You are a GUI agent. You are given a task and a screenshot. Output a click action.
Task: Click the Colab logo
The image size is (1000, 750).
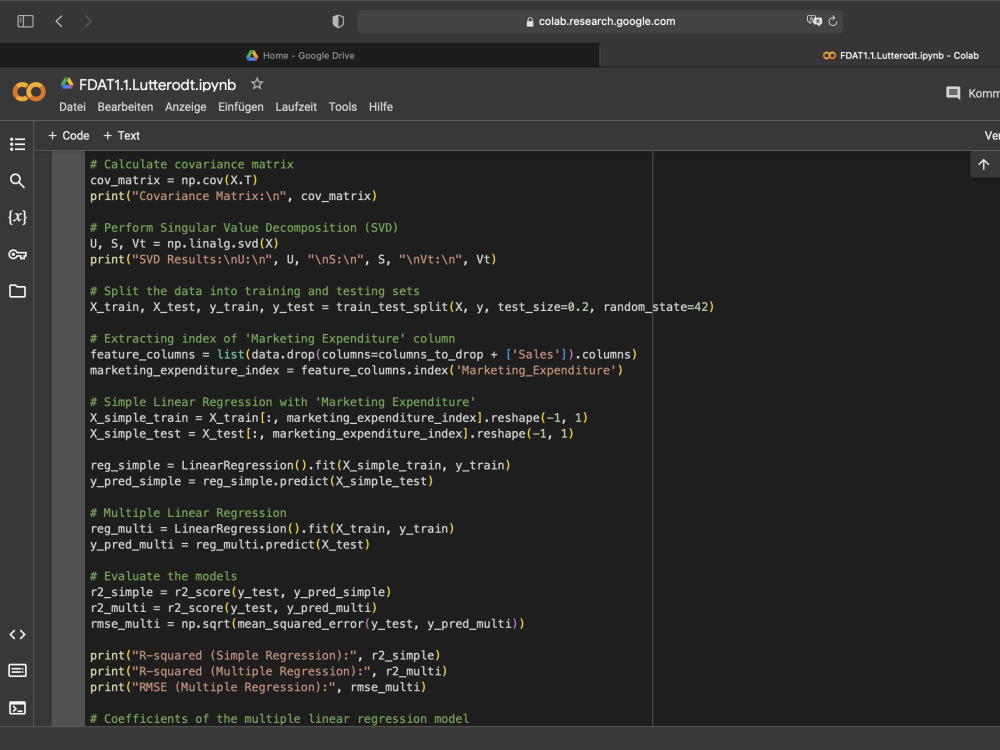29,92
